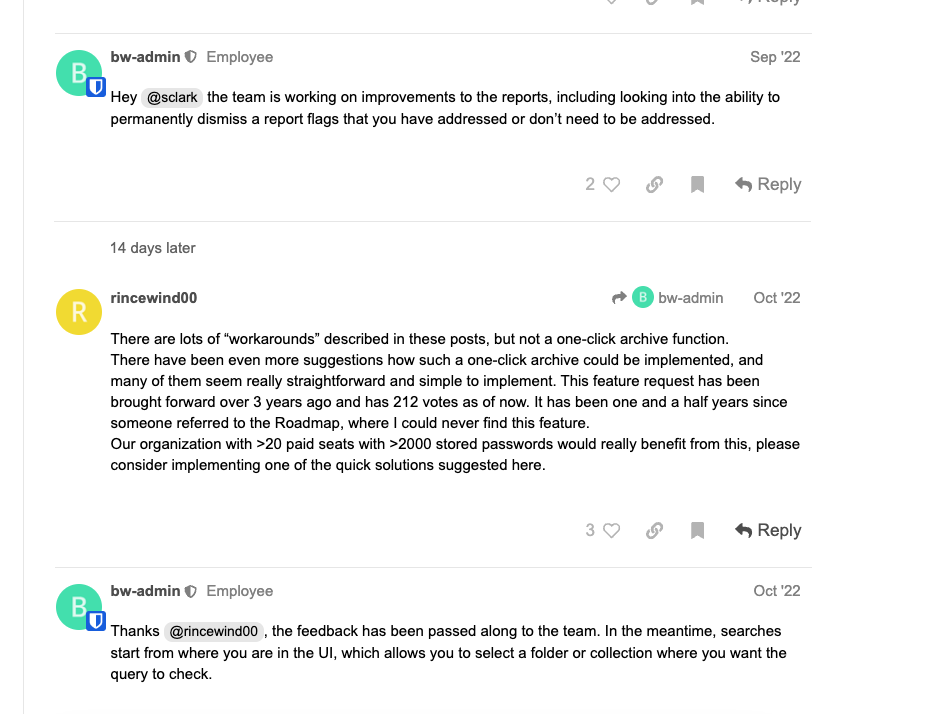Like rincewind00's post with the heart icon

(x=612, y=530)
